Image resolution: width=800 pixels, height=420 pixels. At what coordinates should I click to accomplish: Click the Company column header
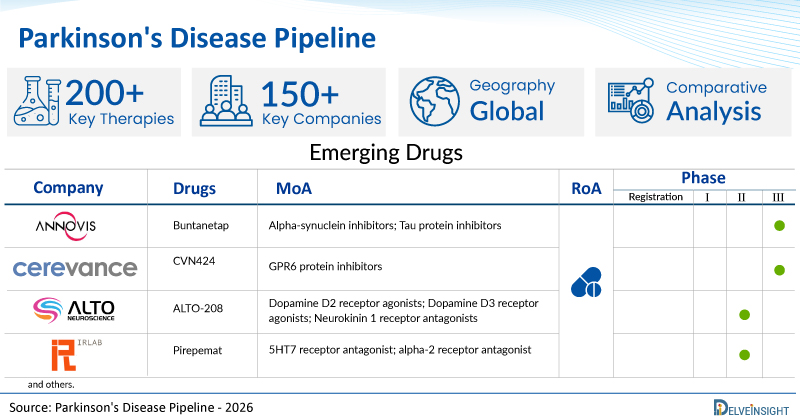pyautogui.click(x=68, y=188)
